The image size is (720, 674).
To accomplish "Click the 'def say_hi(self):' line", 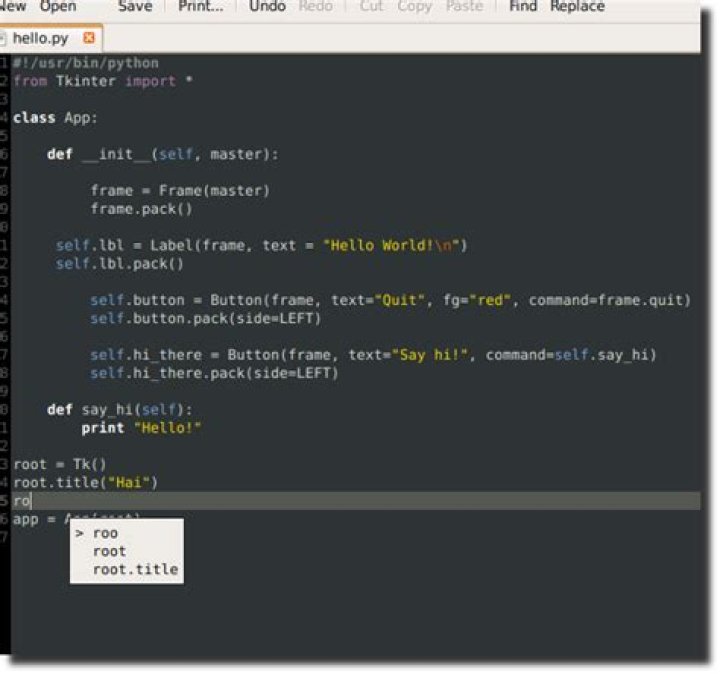I will pyautogui.click(x=120, y=409).
